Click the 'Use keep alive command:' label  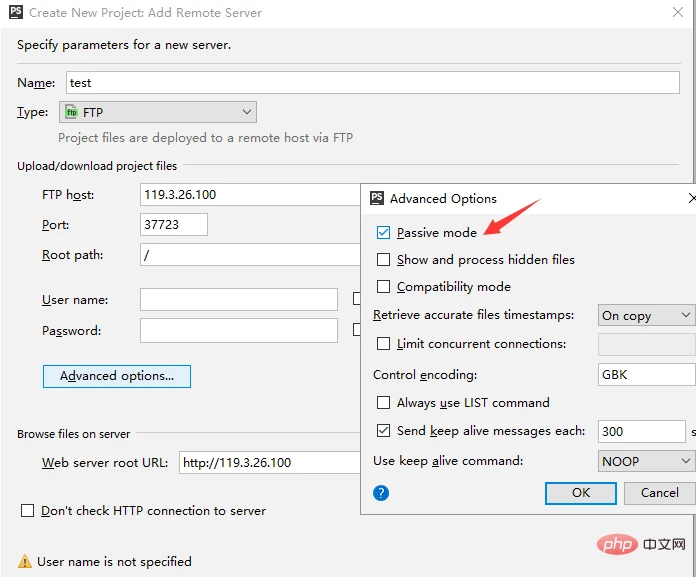pos(448,461)
